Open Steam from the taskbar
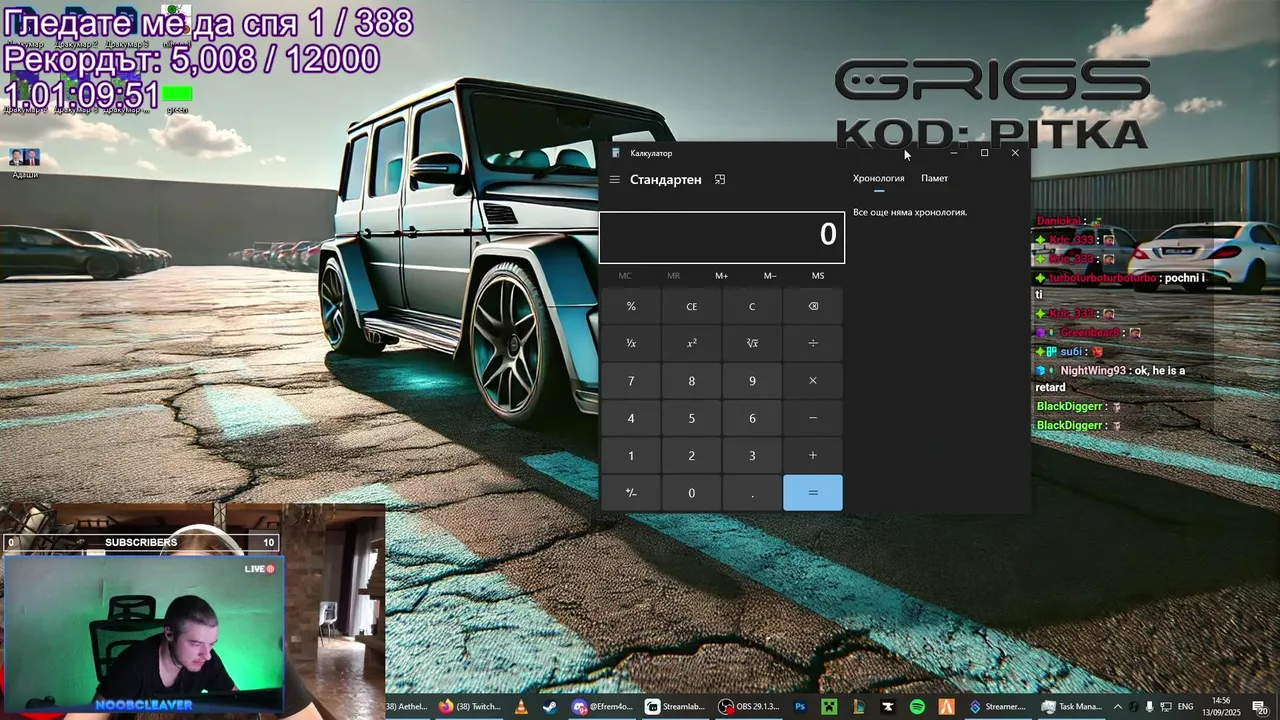The image size is (1280, 720). tap(549, 707)
